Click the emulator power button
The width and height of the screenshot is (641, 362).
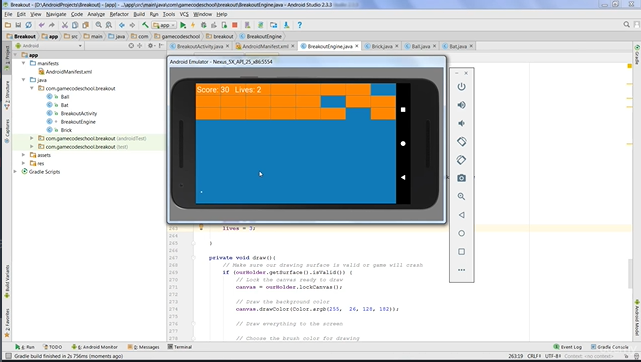(x=462, y=87)
